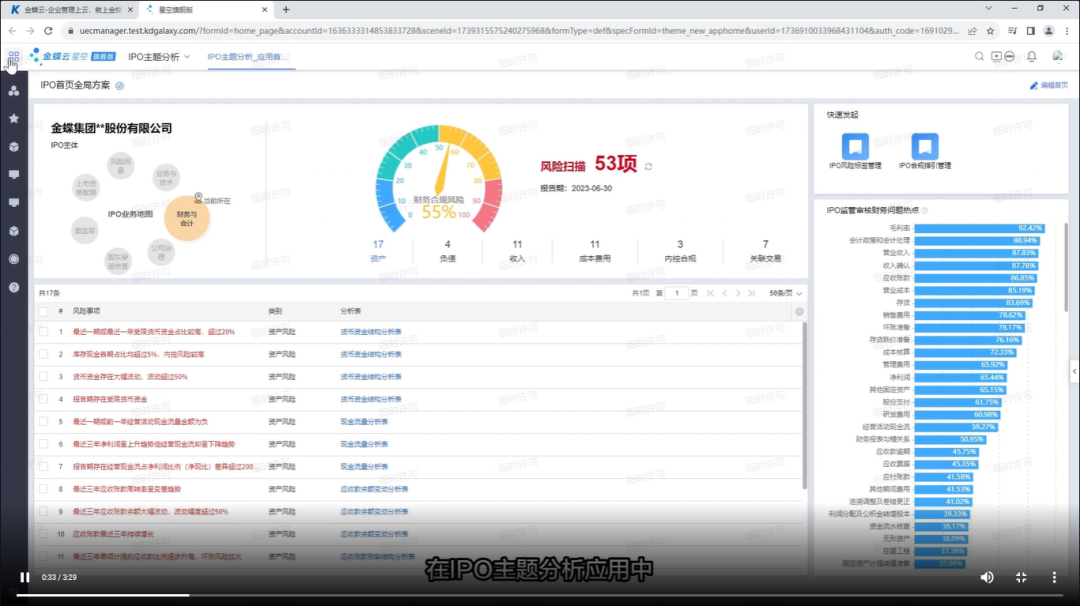This screenshot has height=606, width=1080.
Task: Check the checkbox for row 7
Action: pyautogui.click(x=44, y=466)
